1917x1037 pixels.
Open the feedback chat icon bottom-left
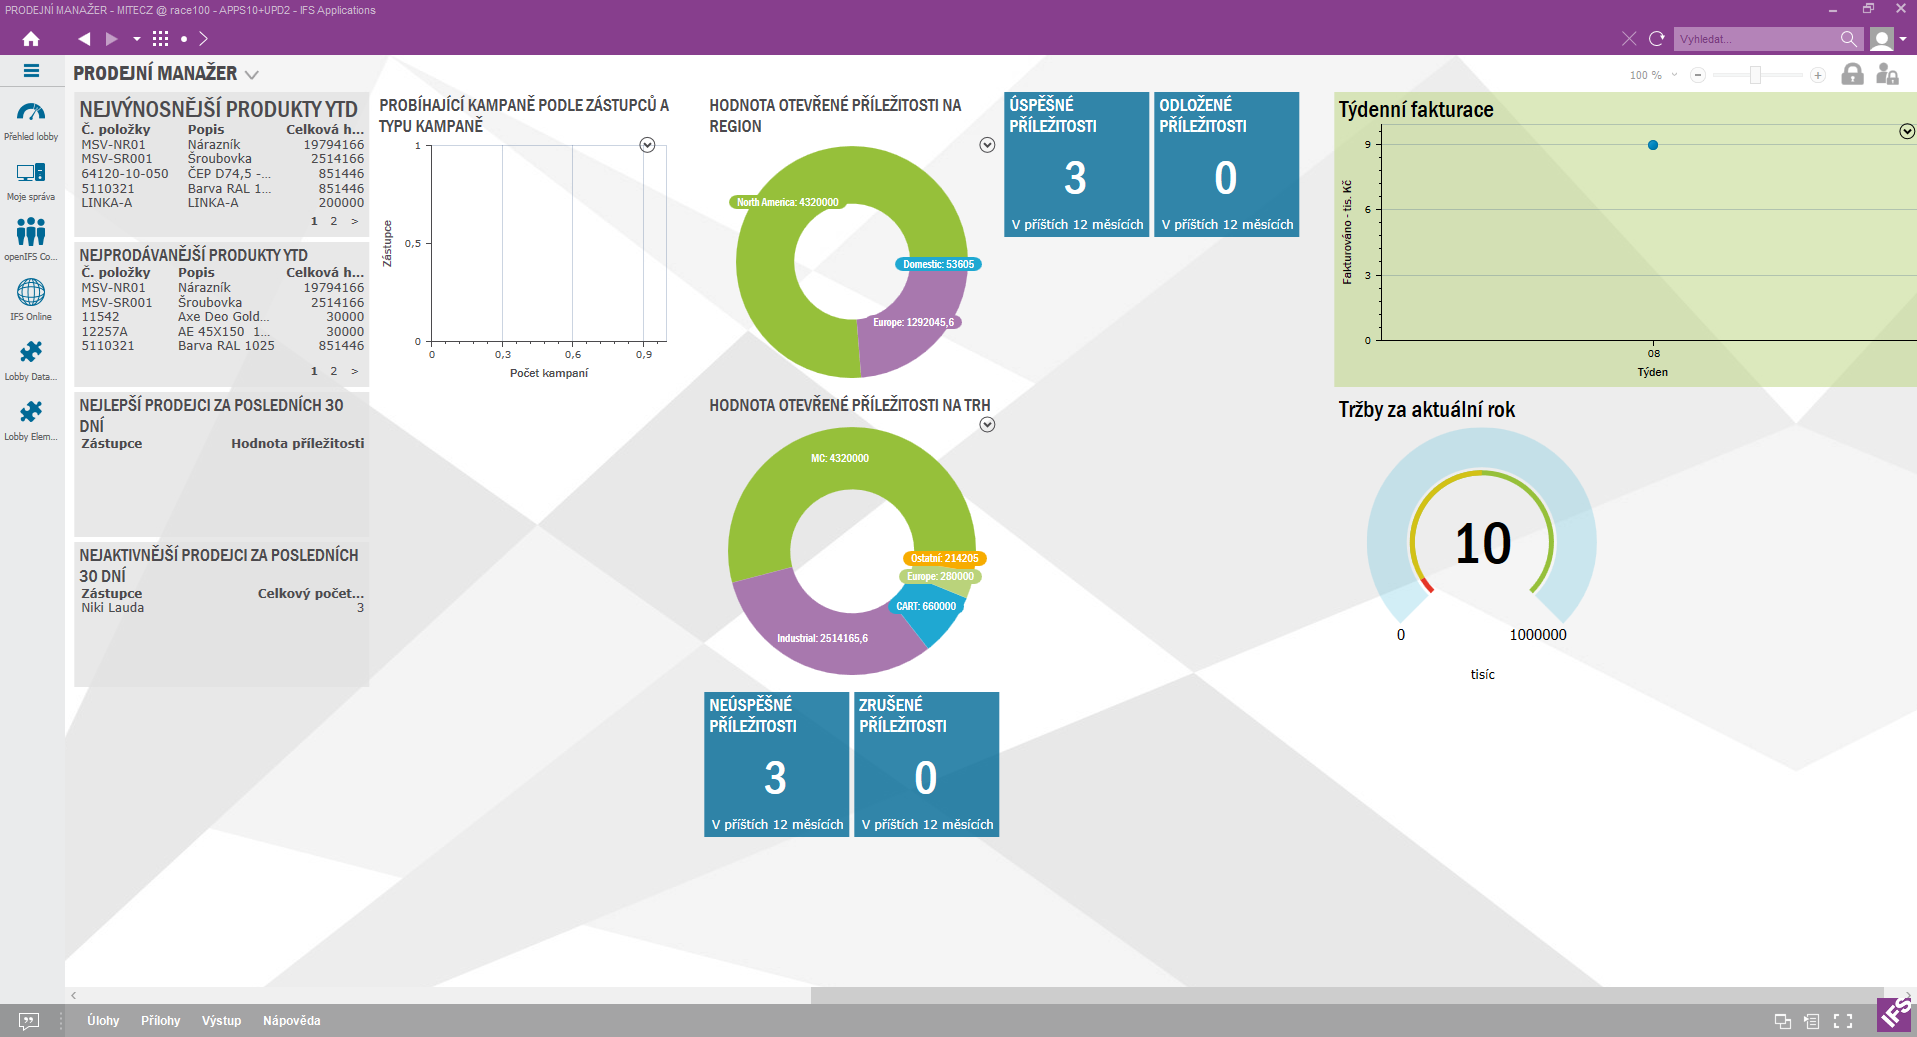[29, 1021]
